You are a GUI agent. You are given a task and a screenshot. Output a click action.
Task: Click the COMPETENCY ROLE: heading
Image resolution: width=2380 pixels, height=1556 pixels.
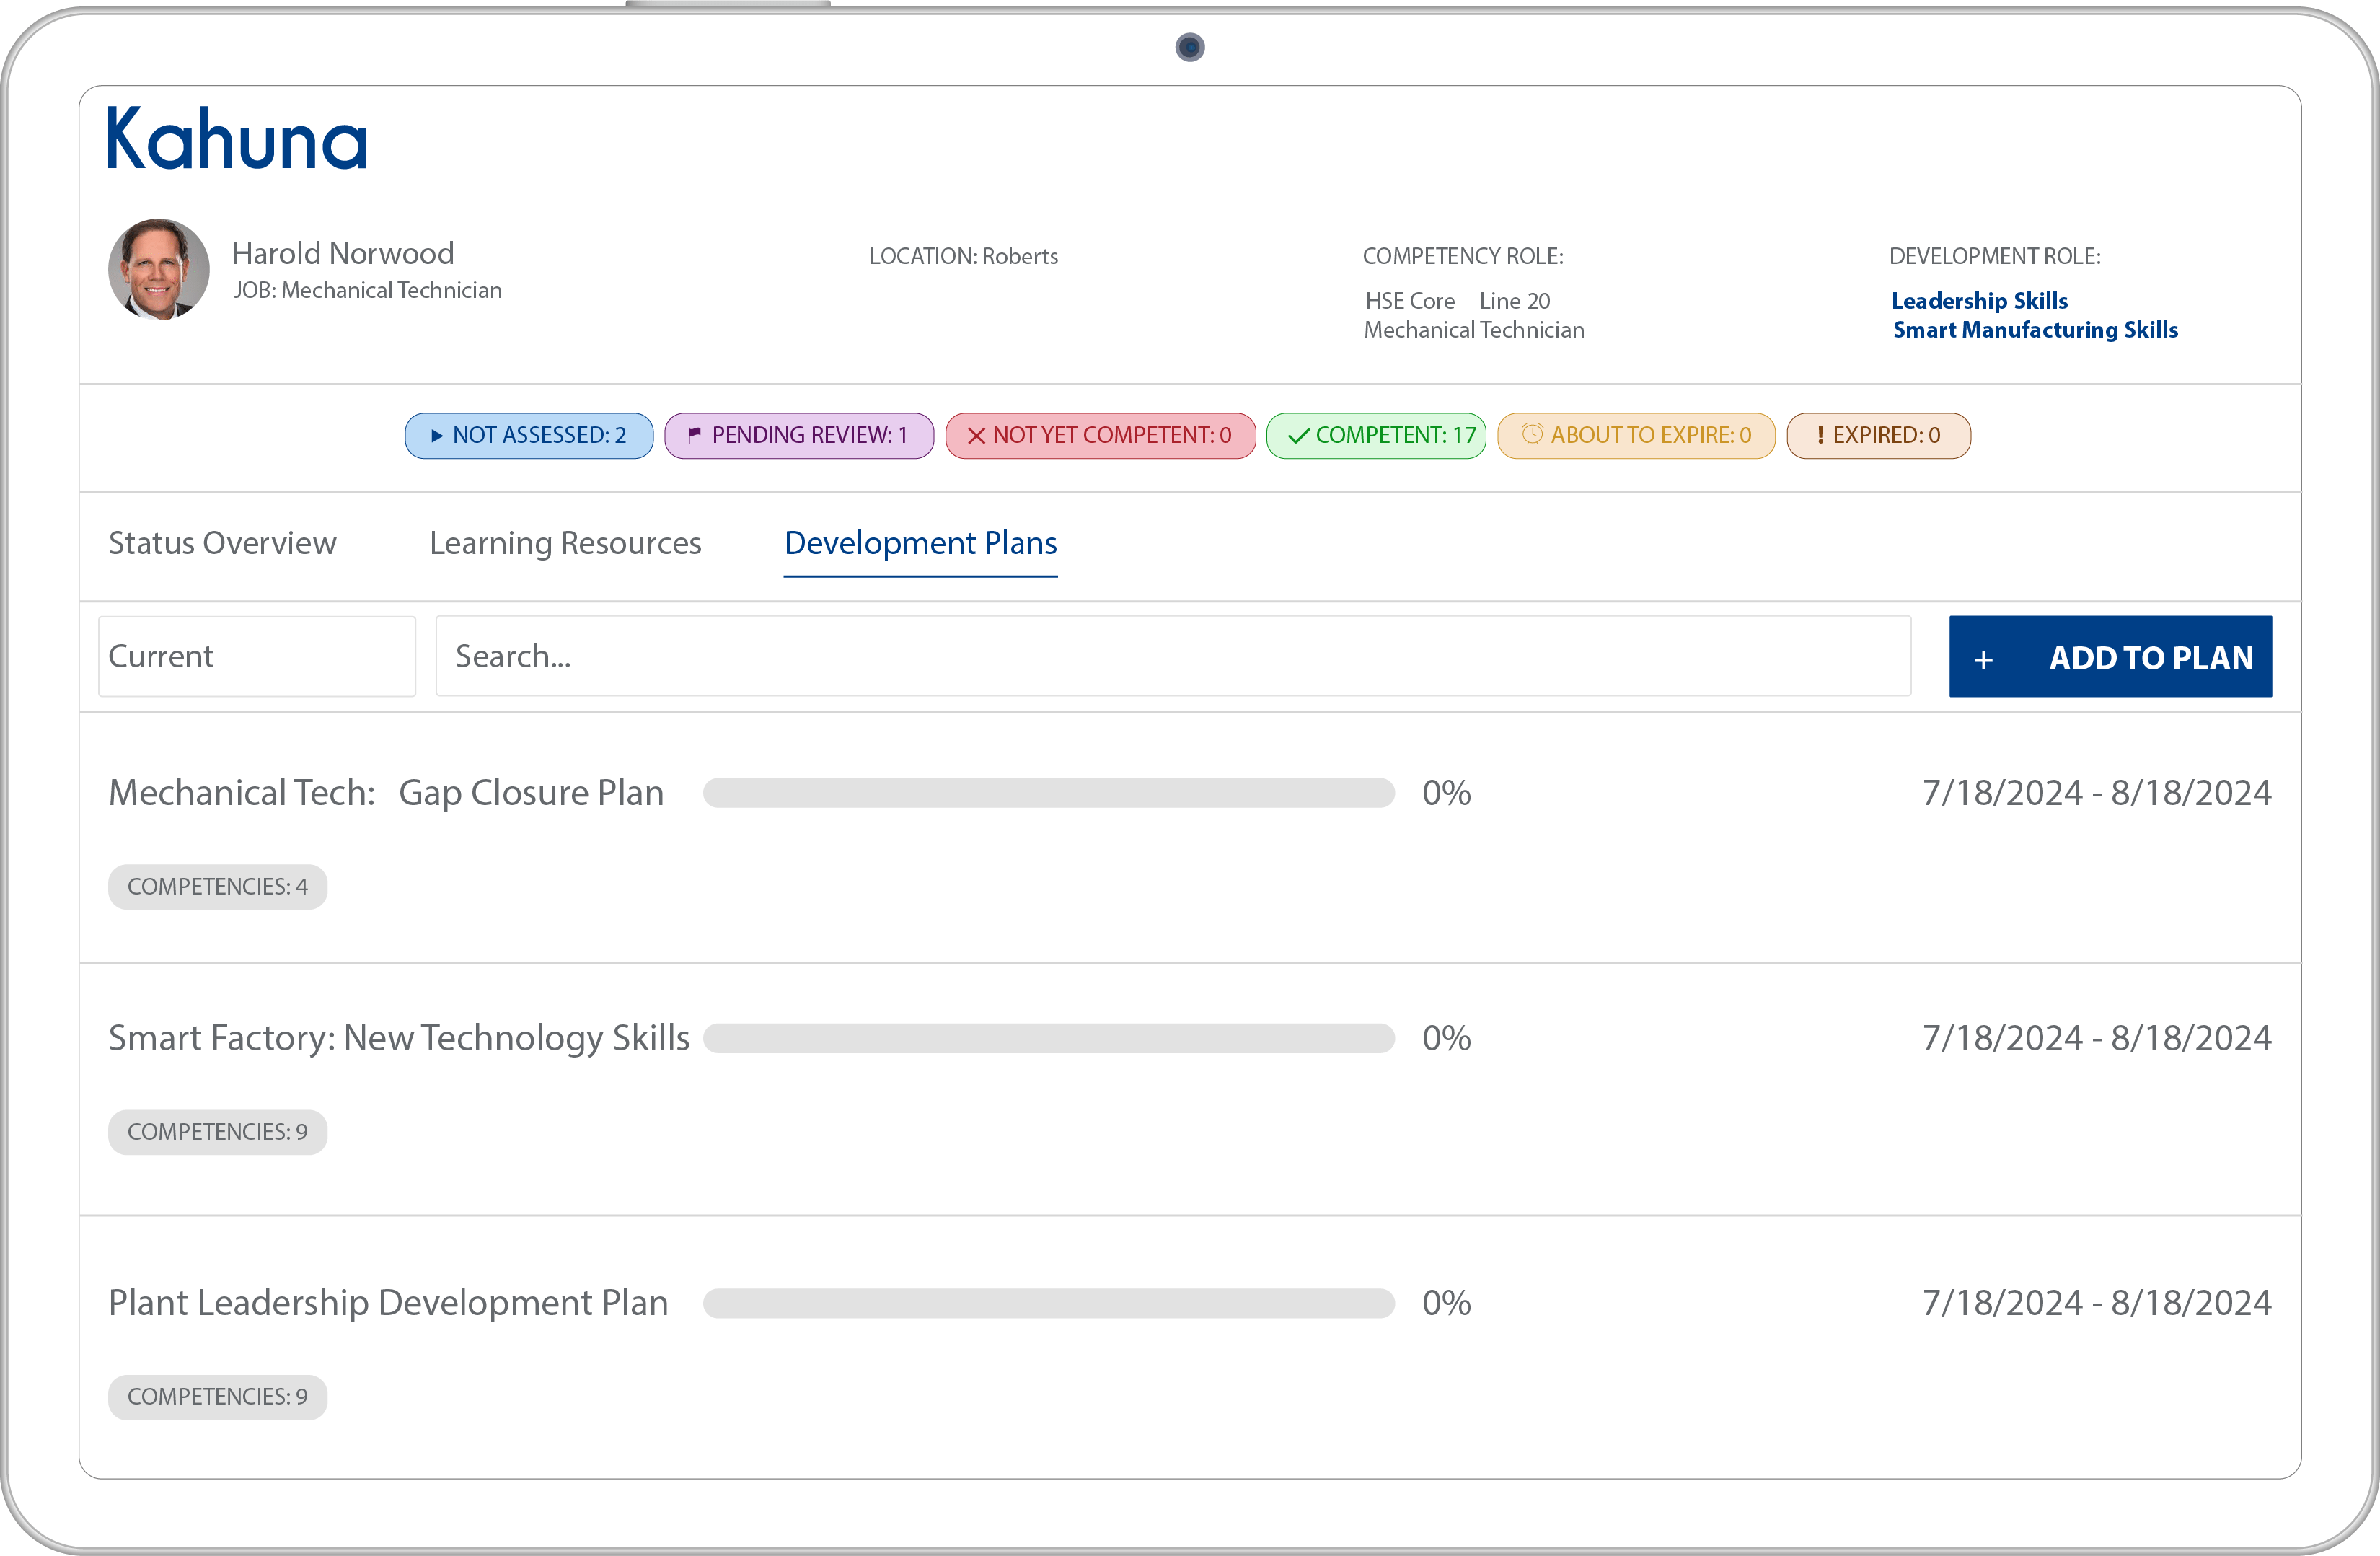[1463, 256]
